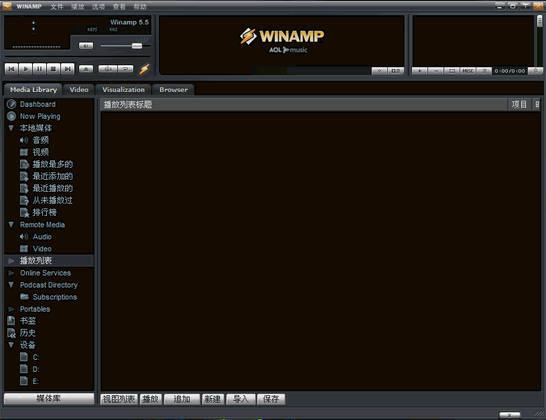Open the 查看 menu

click(119, 7)
